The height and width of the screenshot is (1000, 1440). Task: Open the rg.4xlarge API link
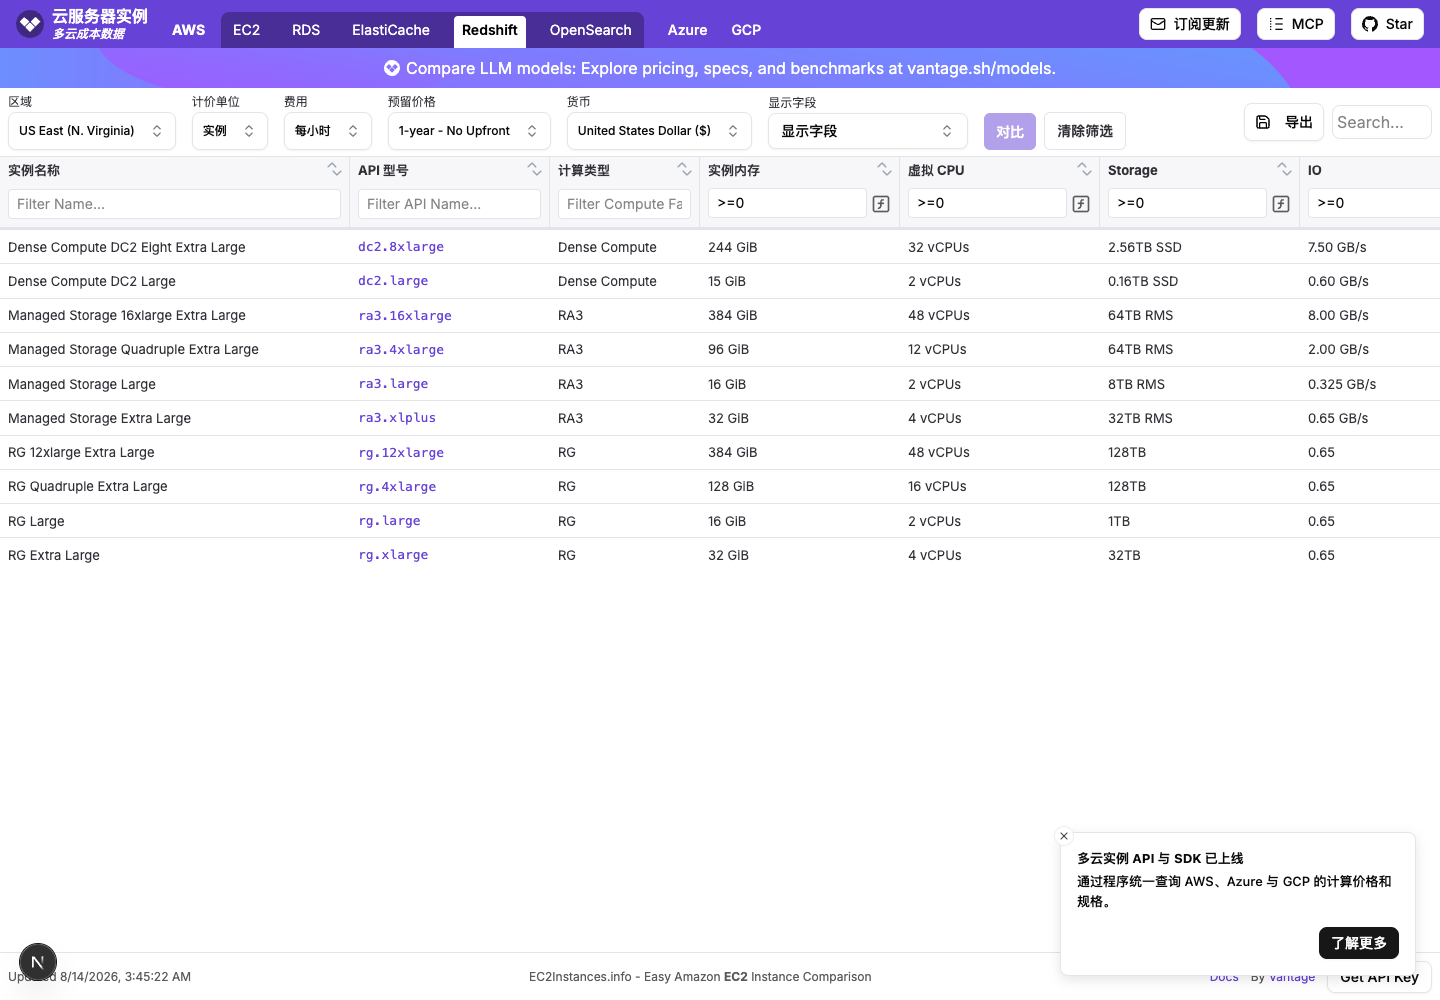397,486
